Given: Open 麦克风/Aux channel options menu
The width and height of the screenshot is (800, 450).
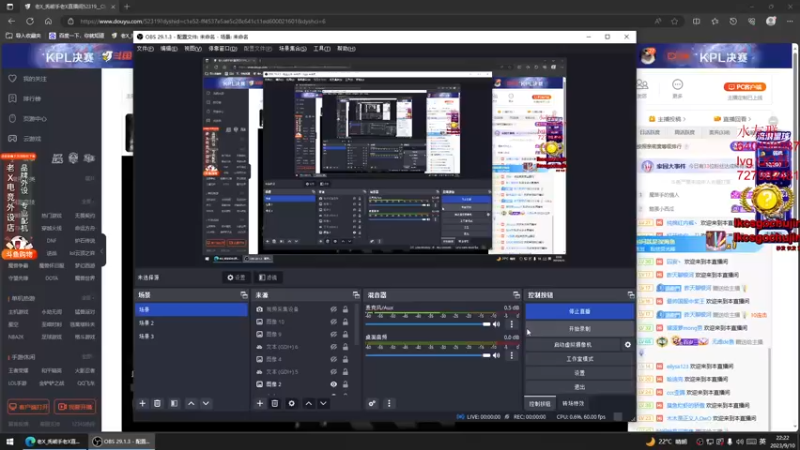Looking at the screenshot, I should (x=512, y=324).
